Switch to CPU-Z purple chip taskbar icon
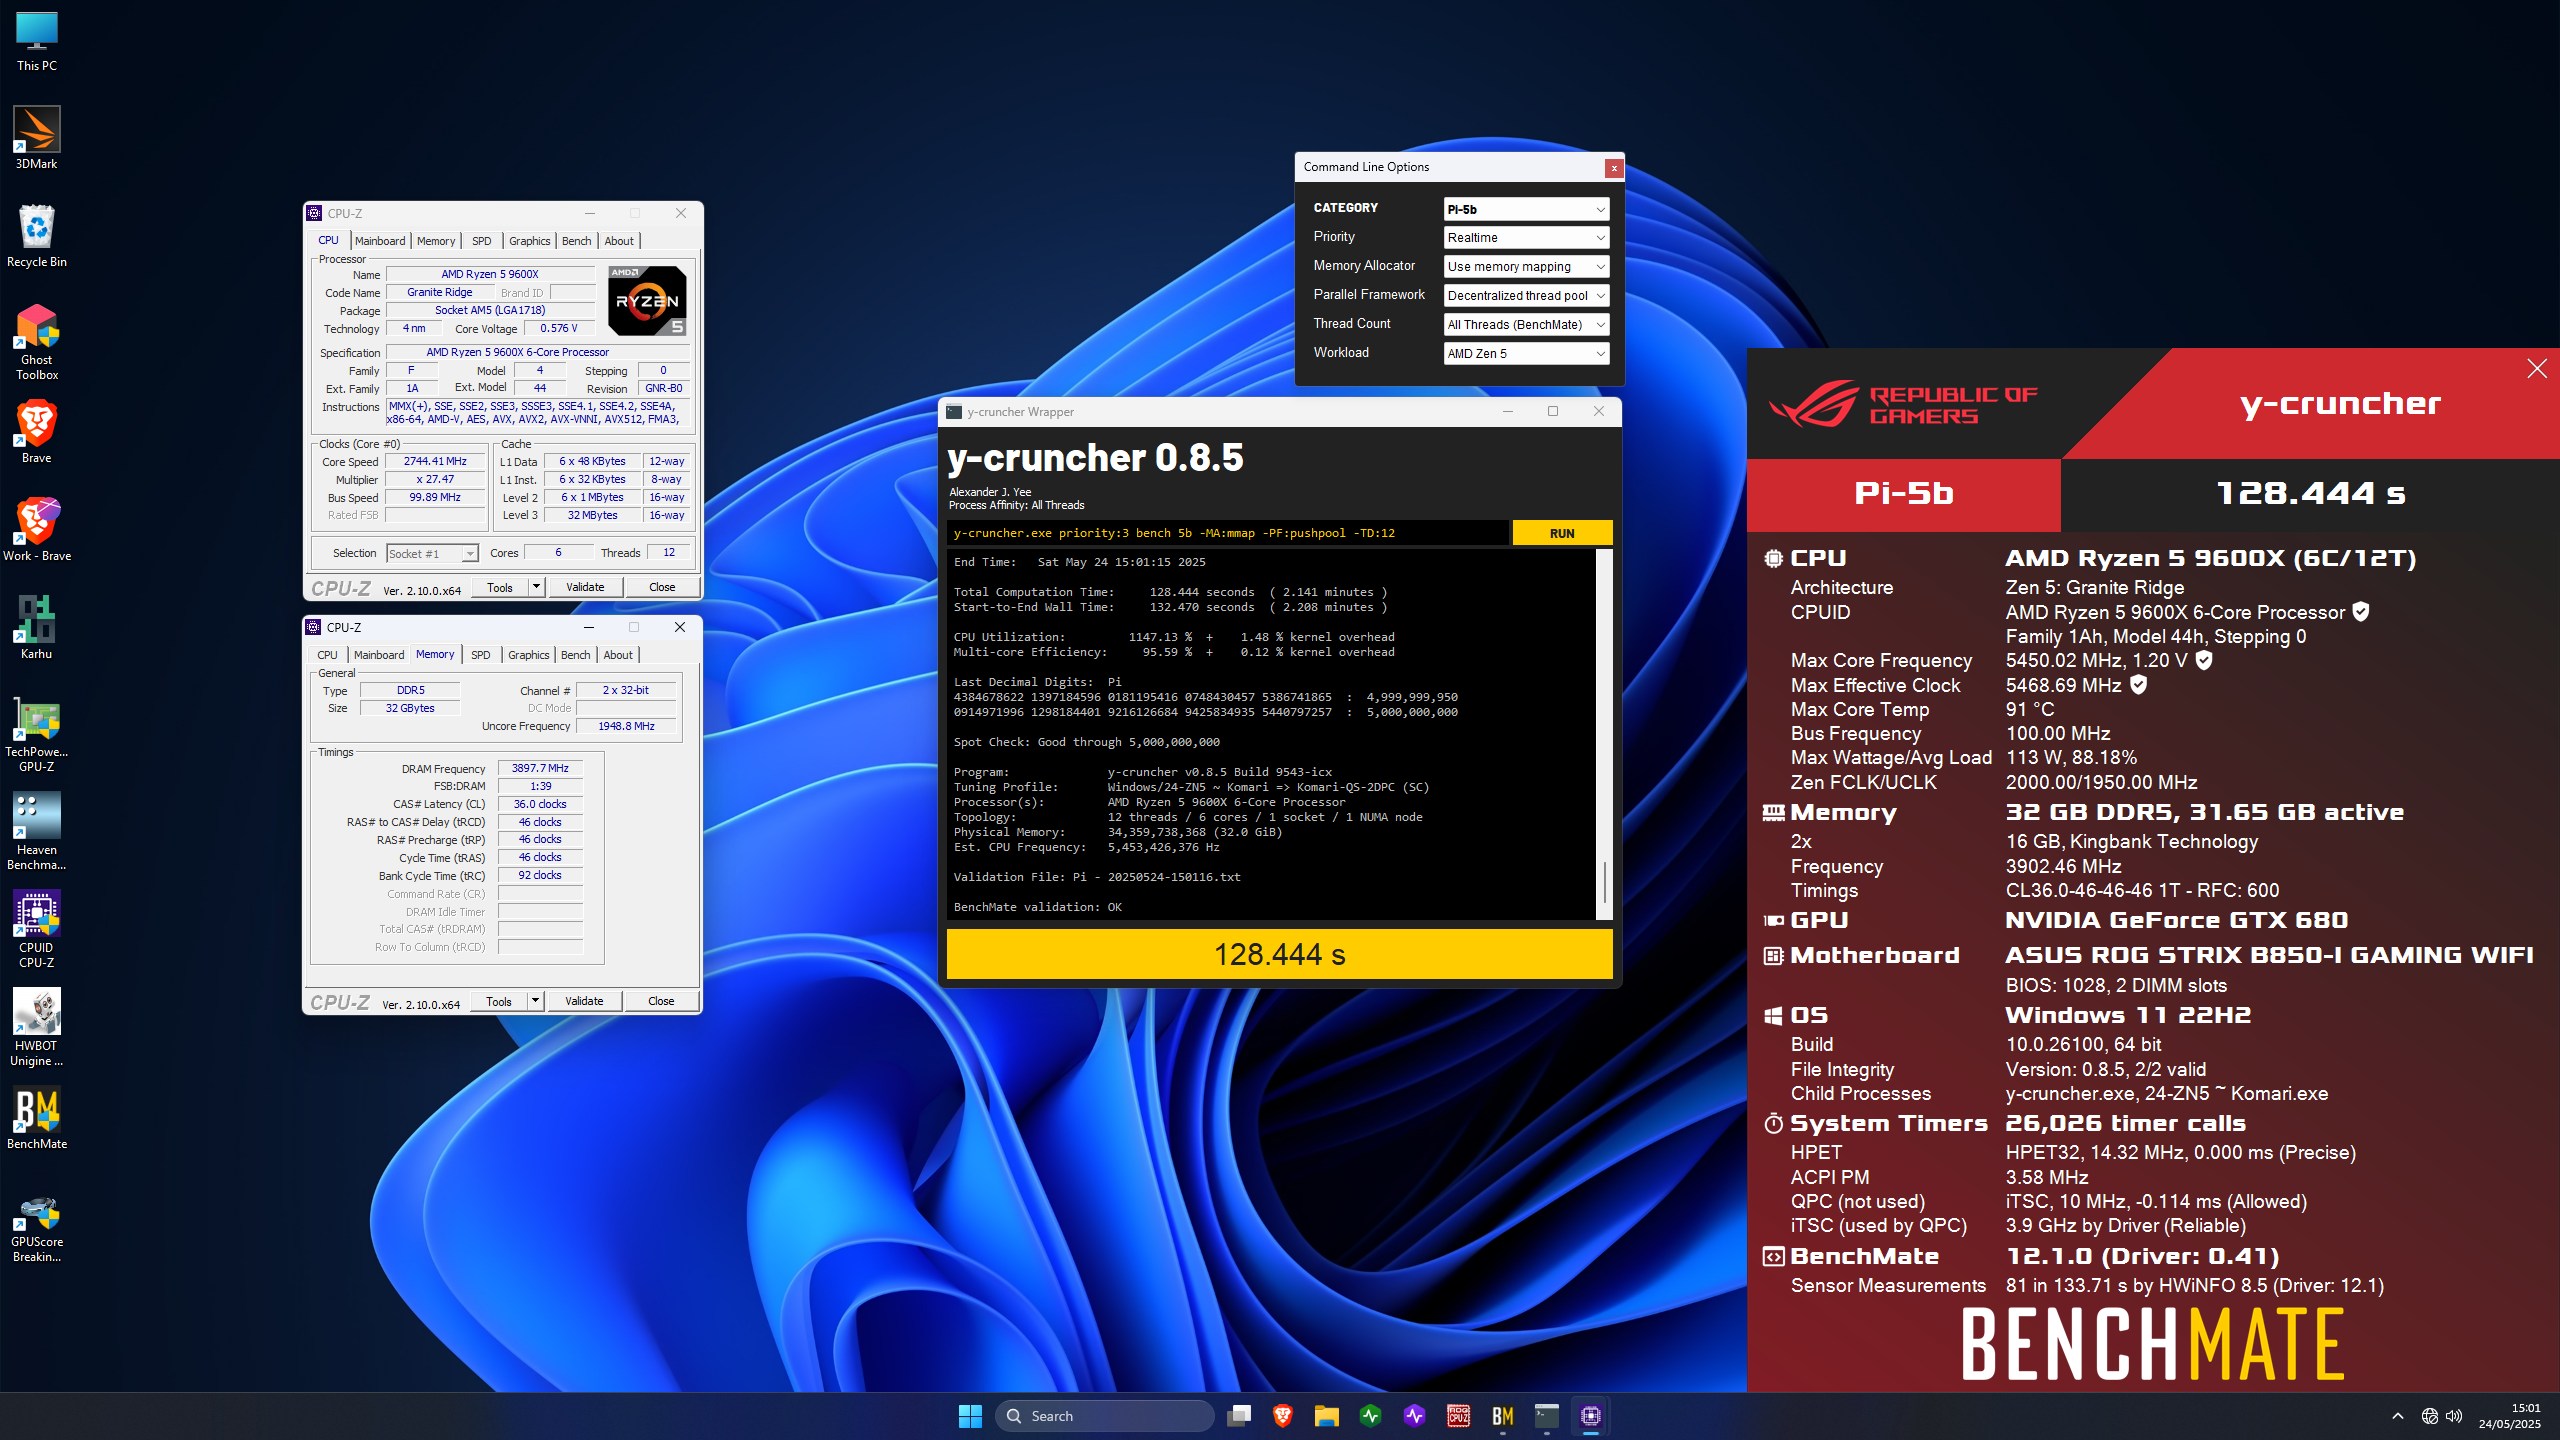This screenshot has height=1440, width=2560. pyautogui.click(x=1591, y=1416)
